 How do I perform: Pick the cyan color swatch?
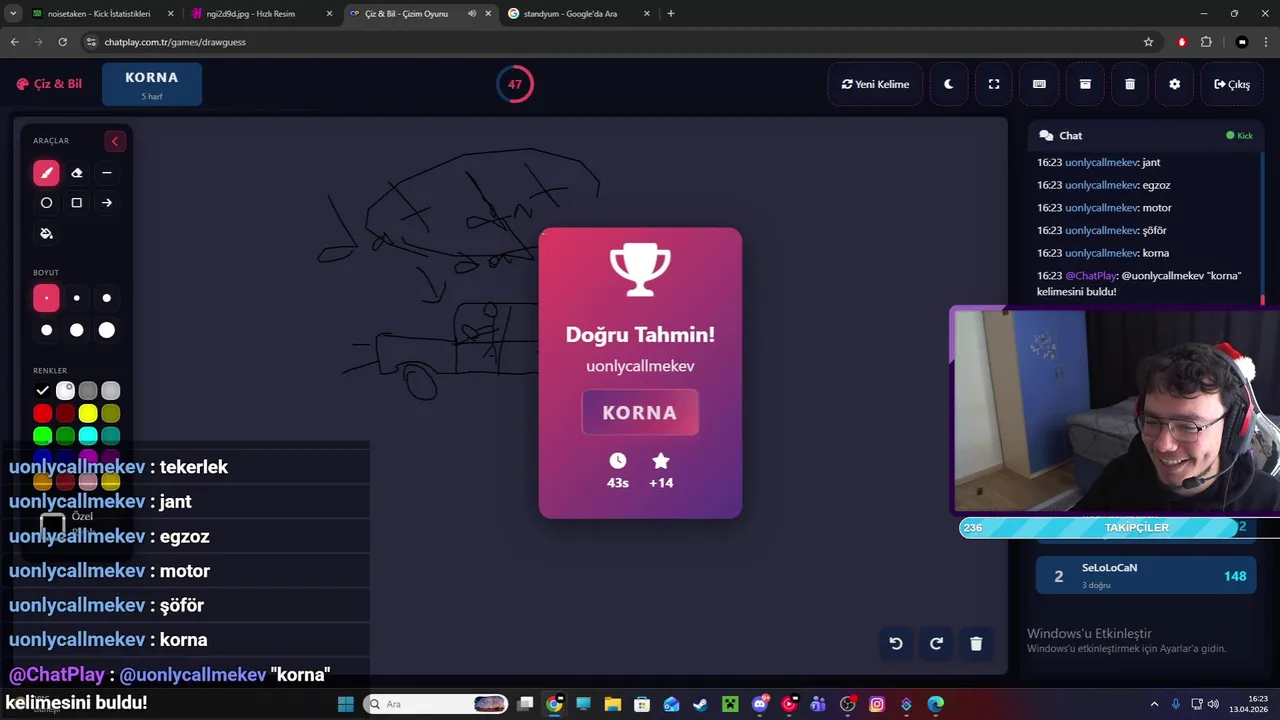[88, 436]
